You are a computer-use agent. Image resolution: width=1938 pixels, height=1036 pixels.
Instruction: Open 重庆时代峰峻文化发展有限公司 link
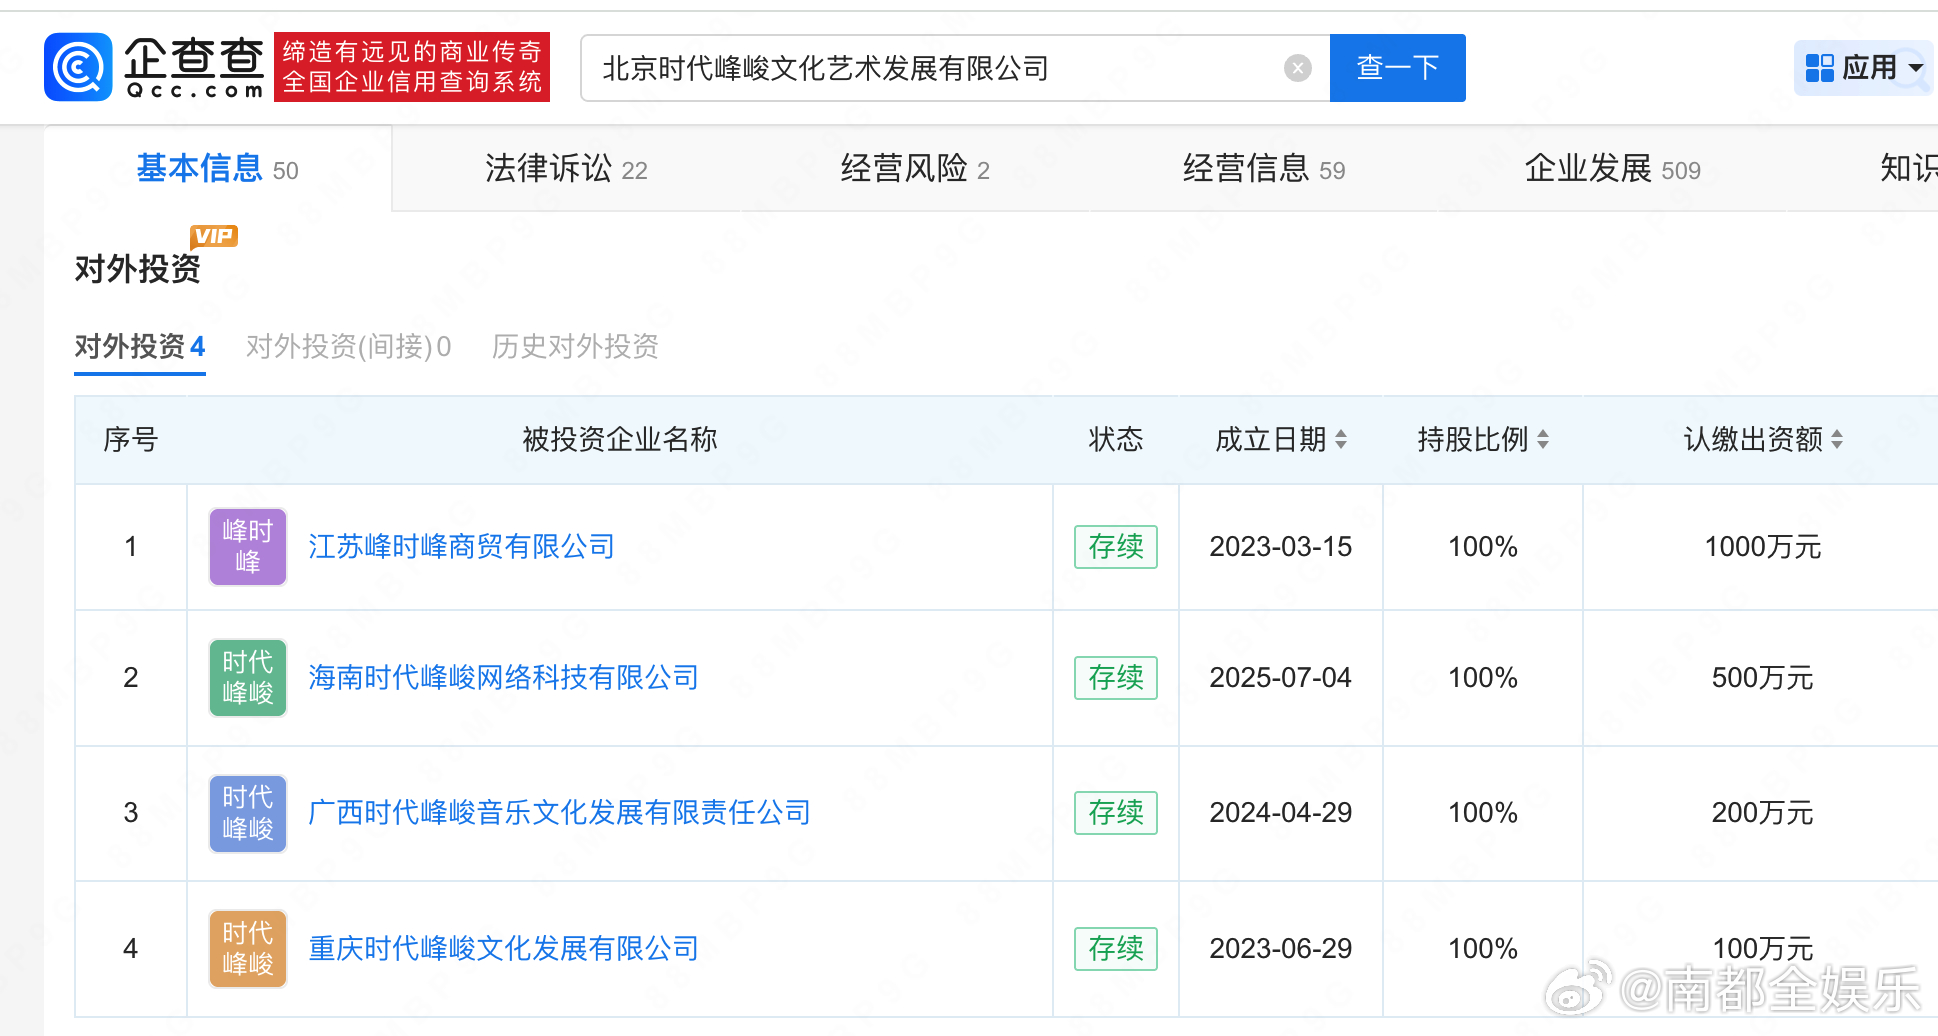[x=503, y=949]
